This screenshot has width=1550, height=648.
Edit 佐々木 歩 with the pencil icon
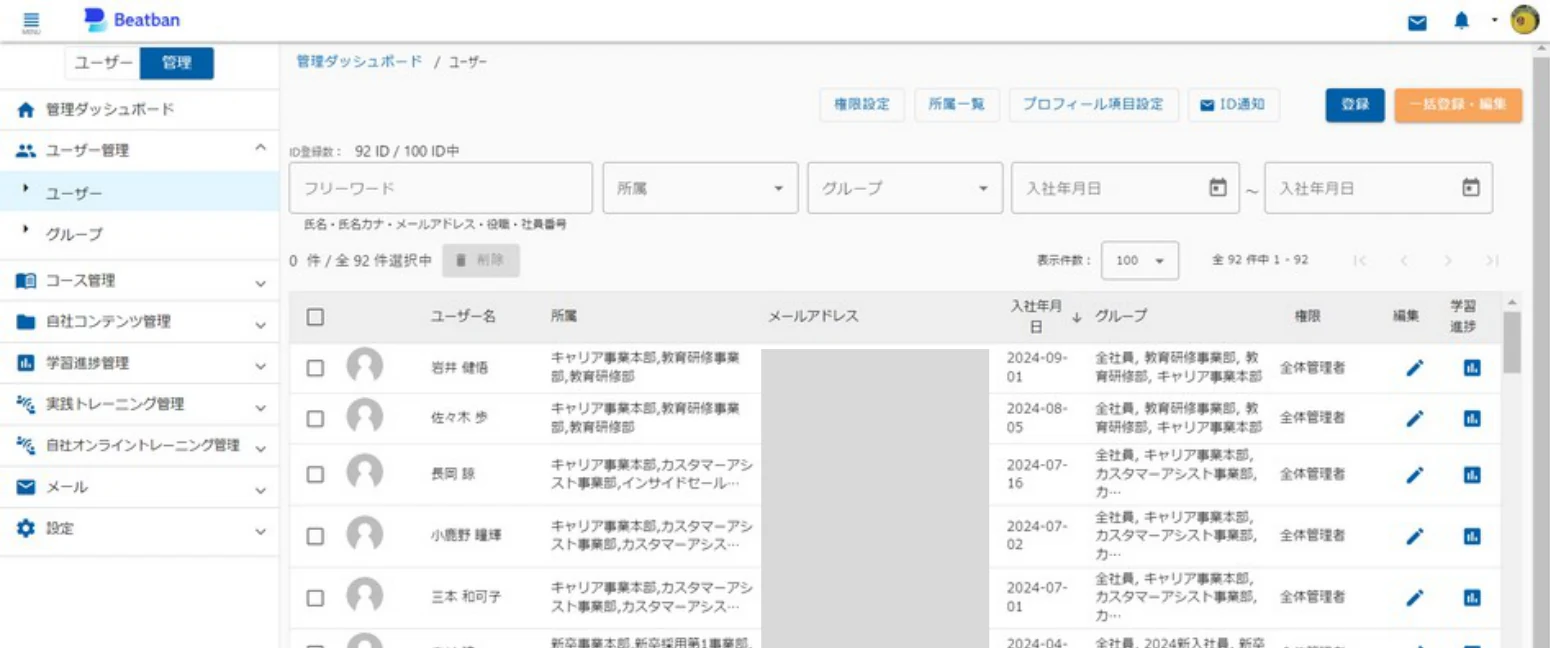pos(1414,419)
